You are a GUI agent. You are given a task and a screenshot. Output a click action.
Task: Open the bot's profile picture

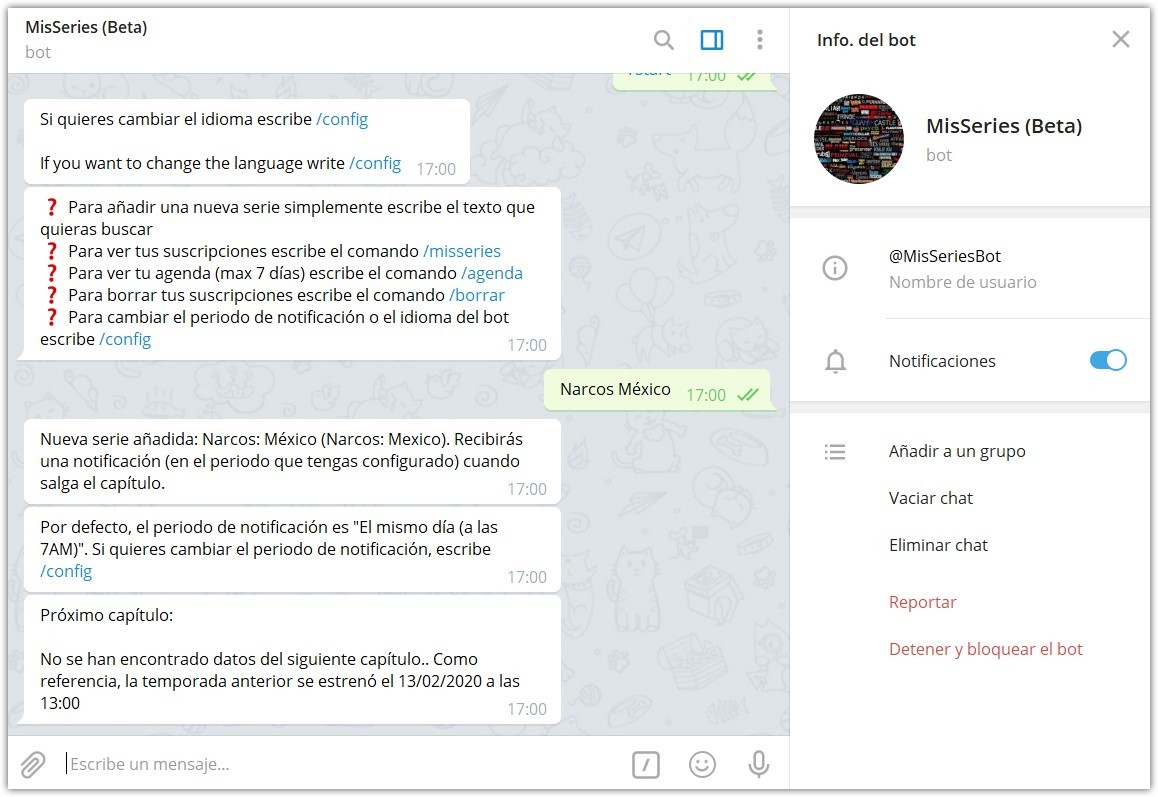click(859, 139)
